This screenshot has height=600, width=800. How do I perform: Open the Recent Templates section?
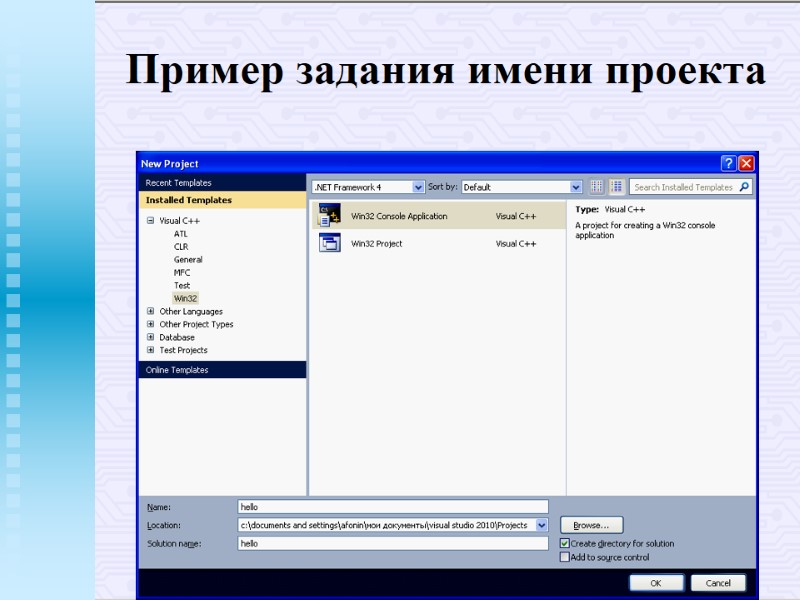click(180, 182)
